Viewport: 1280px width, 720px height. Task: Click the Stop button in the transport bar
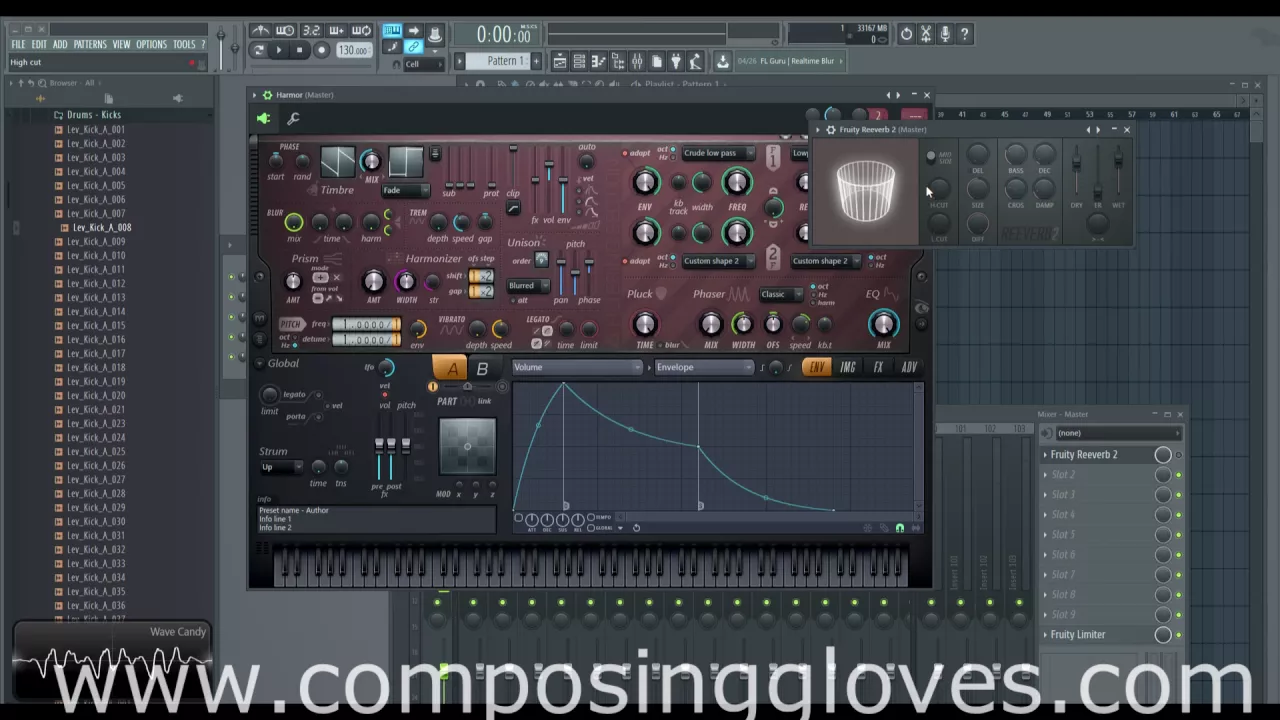pos(299,50)
